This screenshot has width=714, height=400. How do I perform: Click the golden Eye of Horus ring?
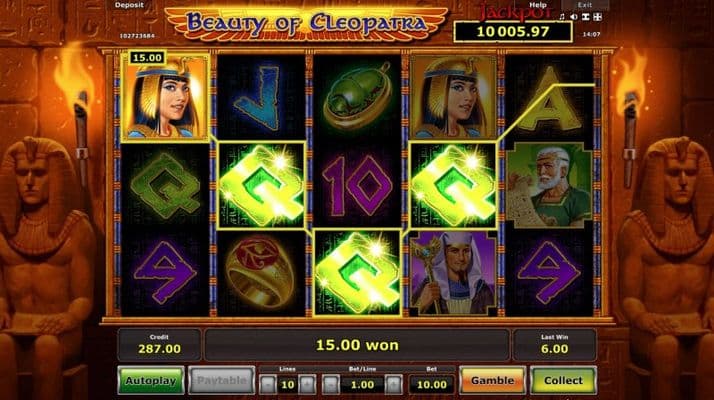[x=260, y=272]
